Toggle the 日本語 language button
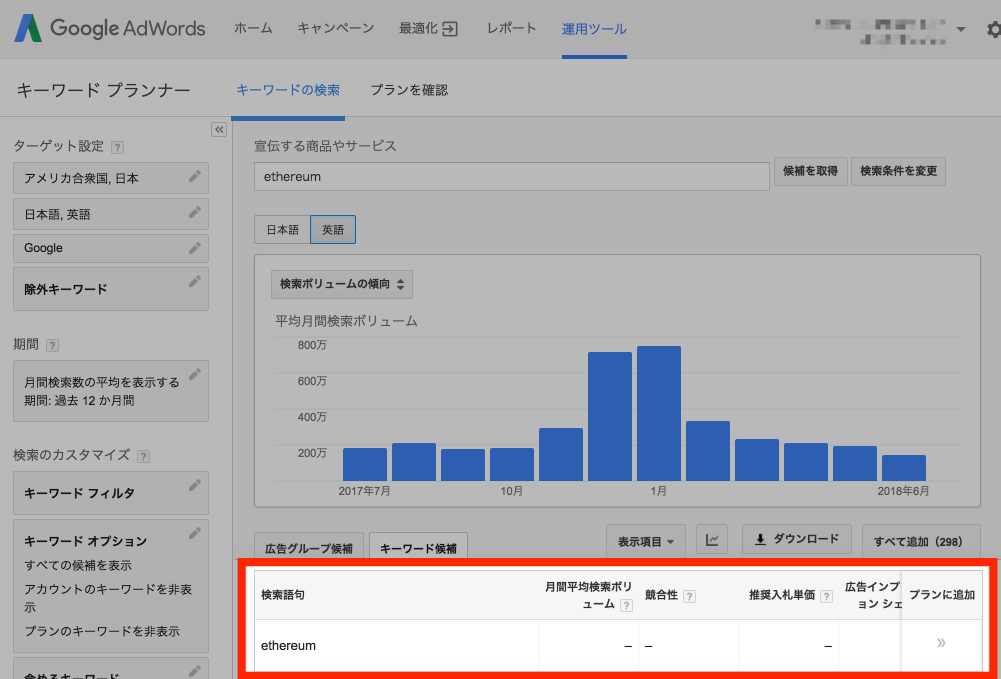The width and height of the screenshot is (1001, 679). (x=282, y=230)
